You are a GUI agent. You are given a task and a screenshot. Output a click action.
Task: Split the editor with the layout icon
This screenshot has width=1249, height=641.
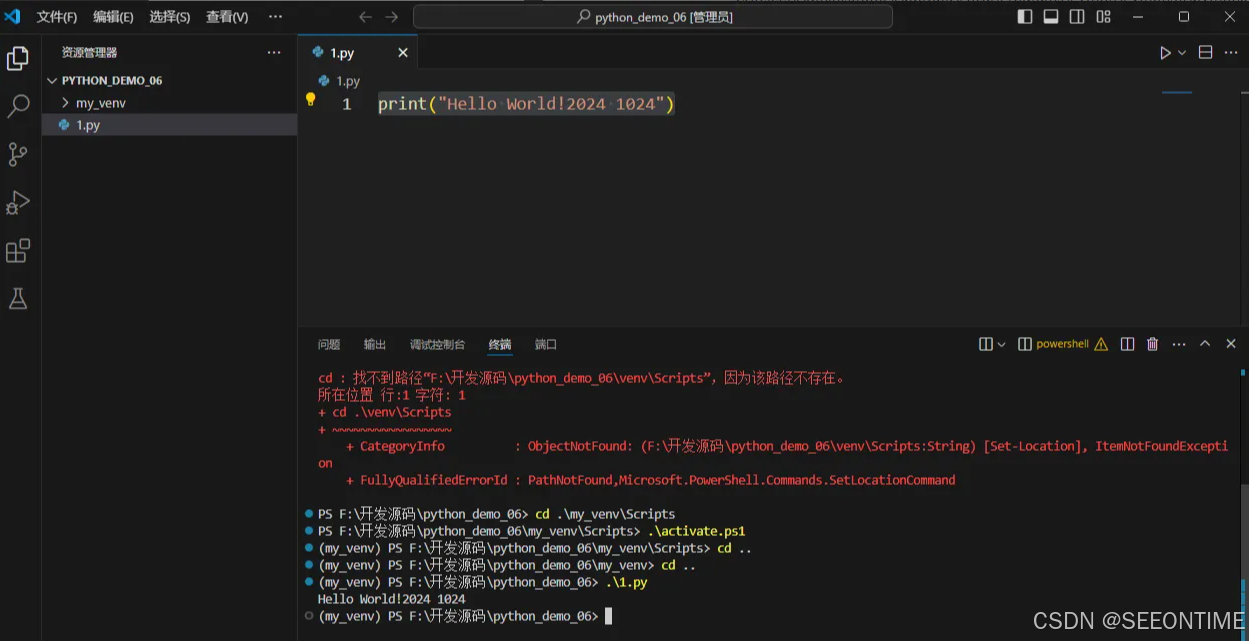pyautogui.click(x=1206, y=53)
